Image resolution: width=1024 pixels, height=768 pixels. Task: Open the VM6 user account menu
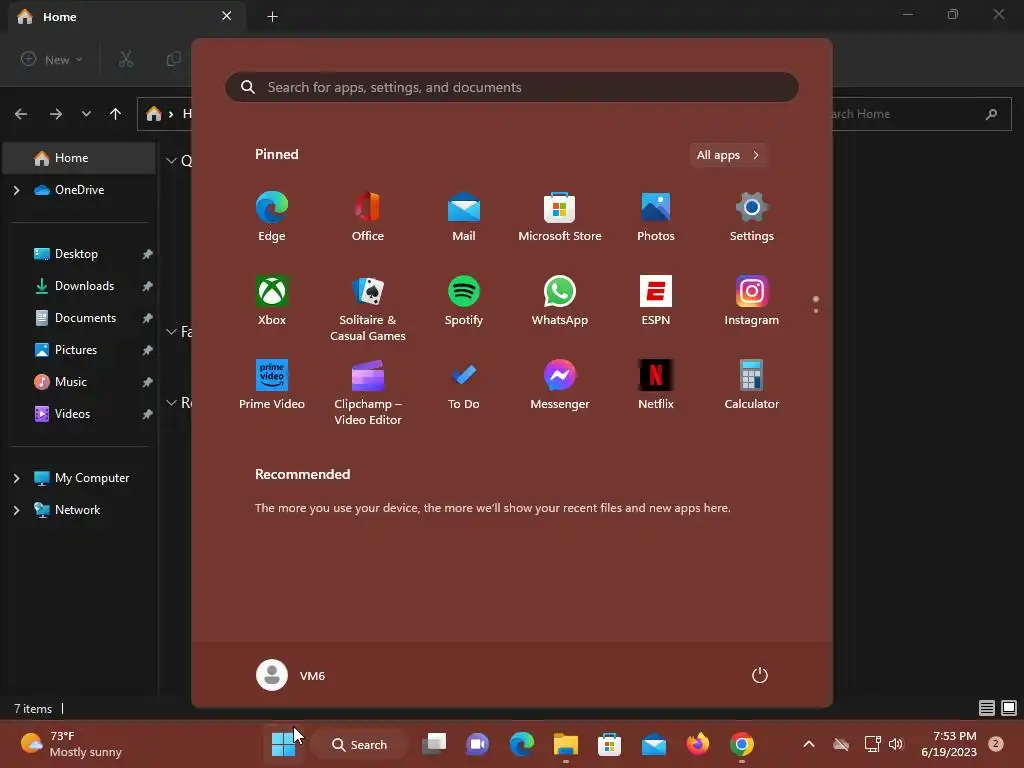[x=291, y=675]
